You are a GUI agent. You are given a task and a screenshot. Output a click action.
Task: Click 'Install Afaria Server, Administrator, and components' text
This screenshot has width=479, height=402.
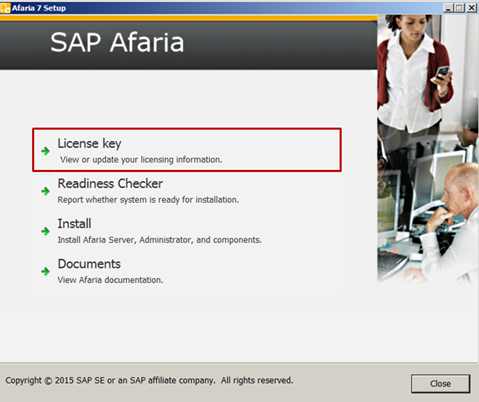coord(160,240)
